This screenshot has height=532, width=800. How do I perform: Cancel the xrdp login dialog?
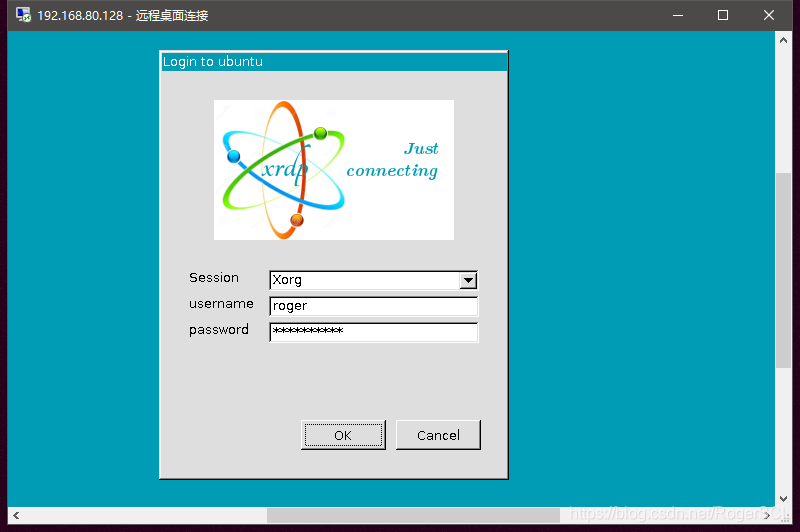pos(438,435)
